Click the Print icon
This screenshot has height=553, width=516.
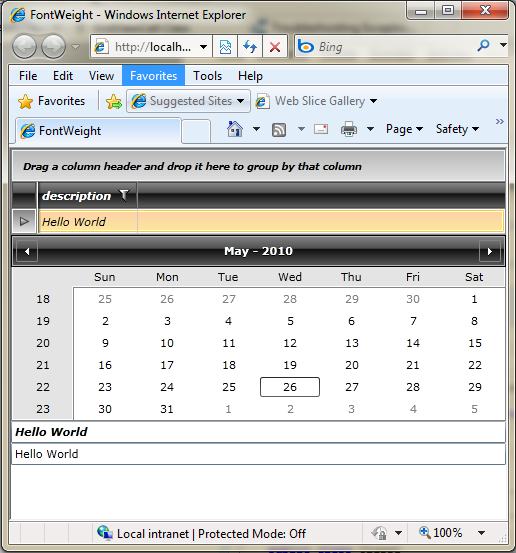point(349,129)
